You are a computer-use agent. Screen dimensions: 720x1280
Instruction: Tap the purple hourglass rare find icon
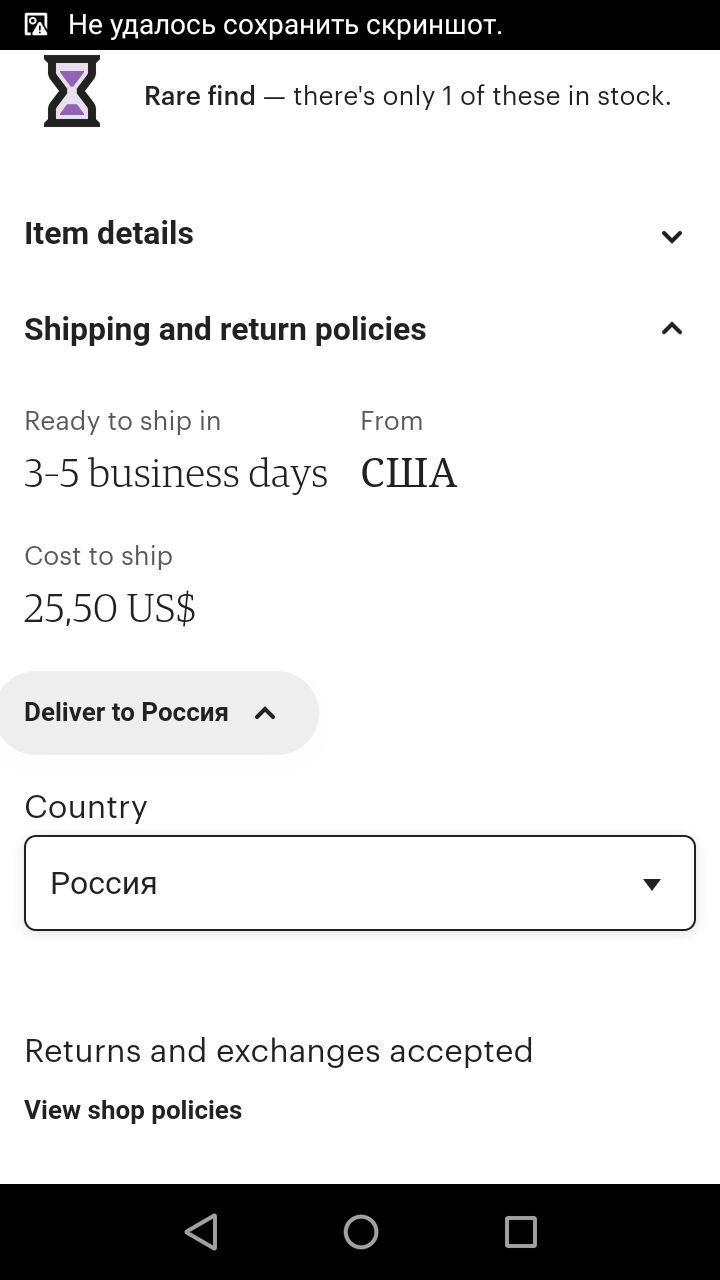(72, 91)
